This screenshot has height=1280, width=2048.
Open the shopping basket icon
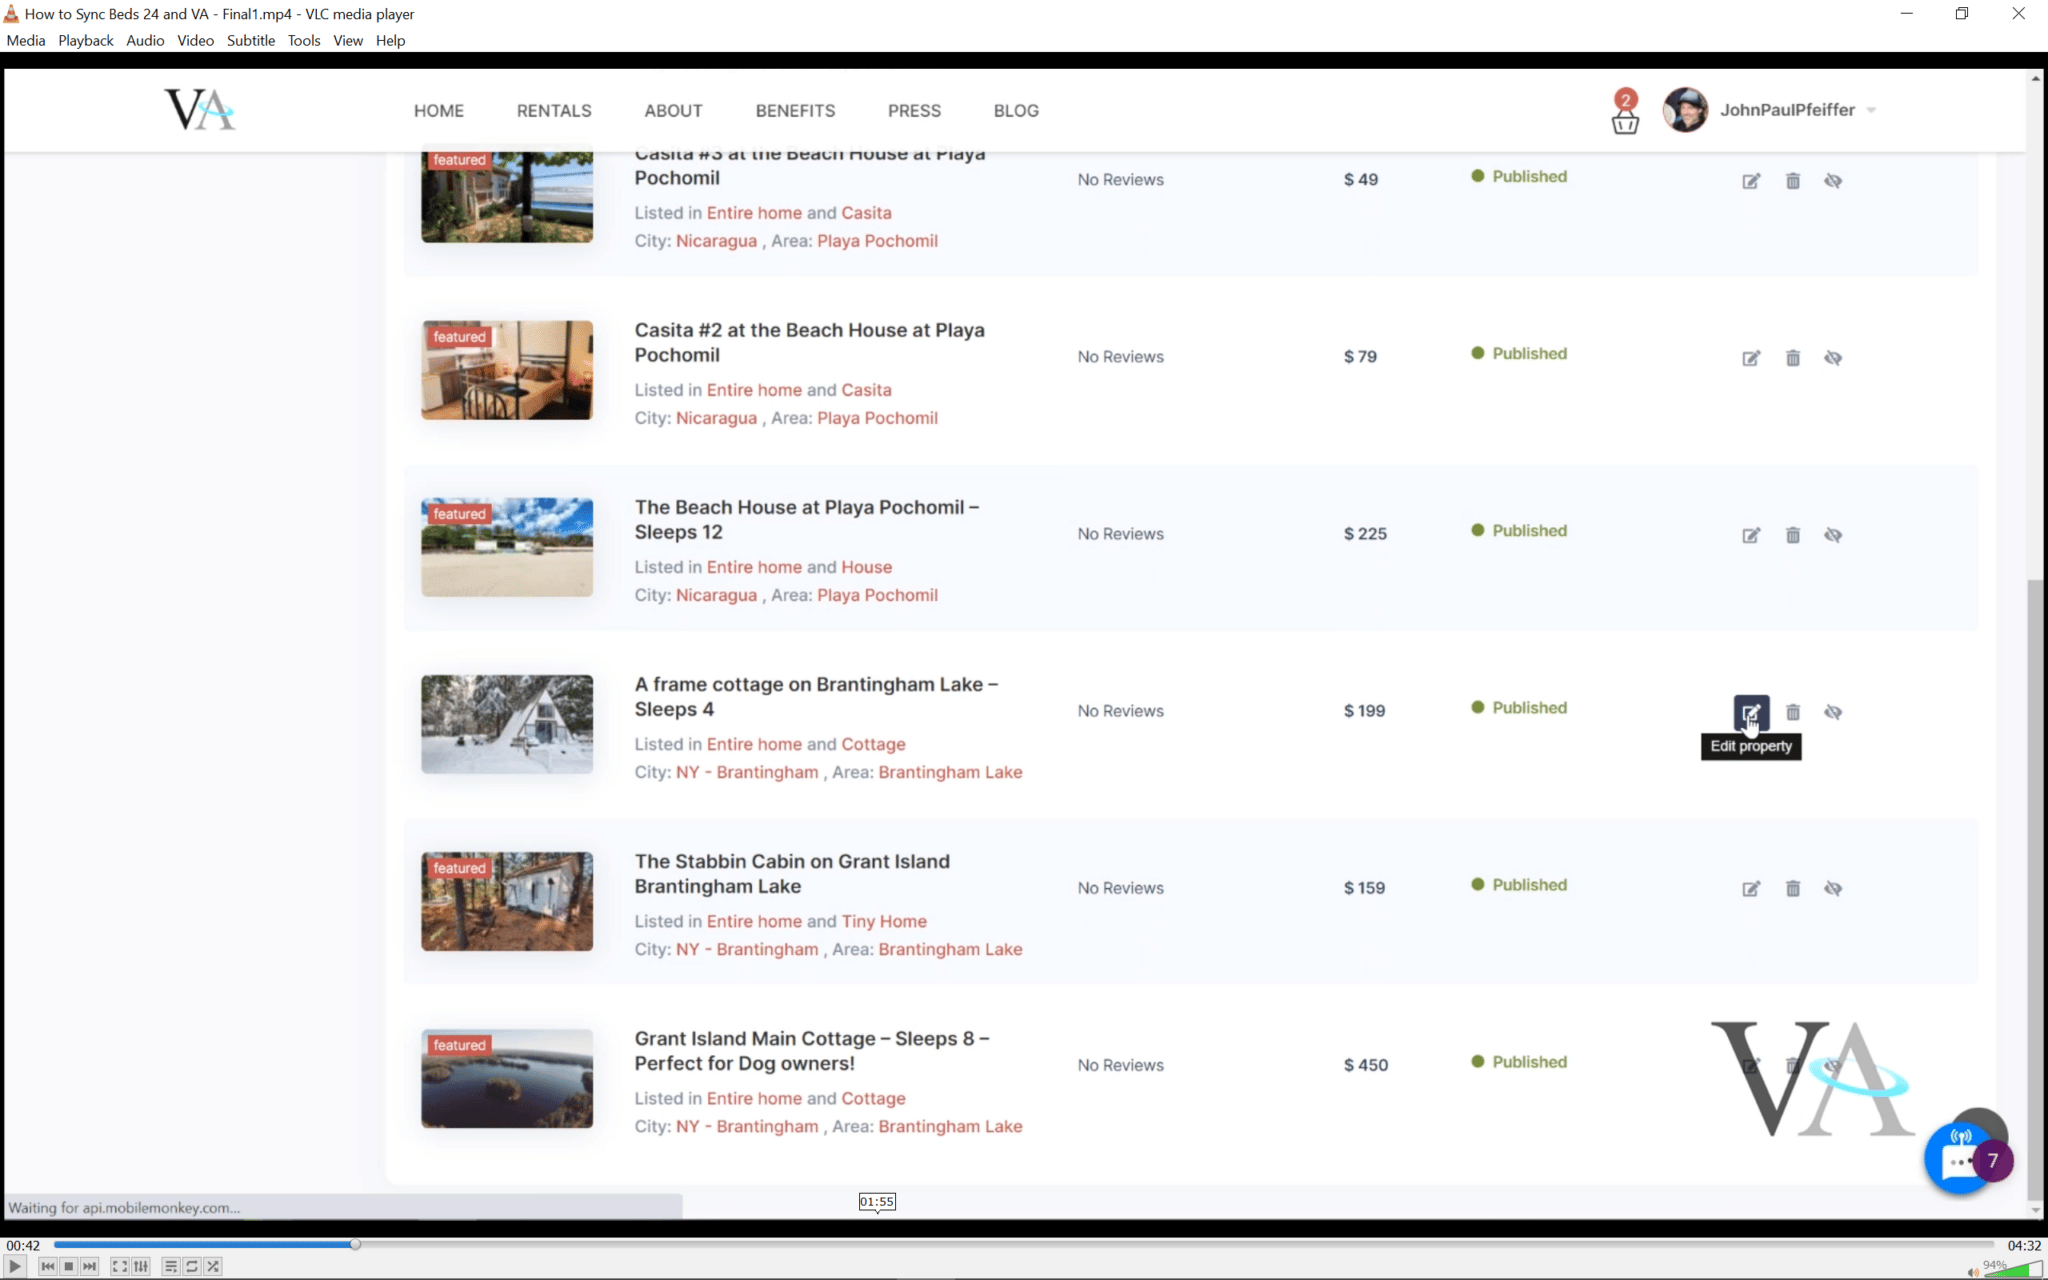(x=1625, y=122)
